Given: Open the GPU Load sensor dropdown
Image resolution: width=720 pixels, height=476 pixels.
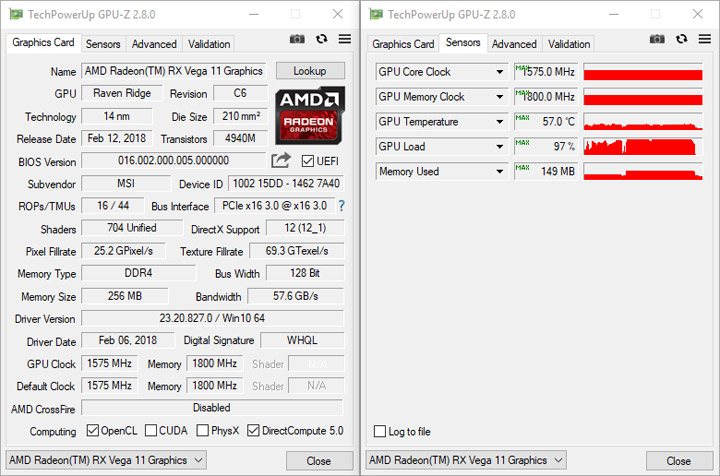Looking at the screenshot, I should (x=500, y=146).
